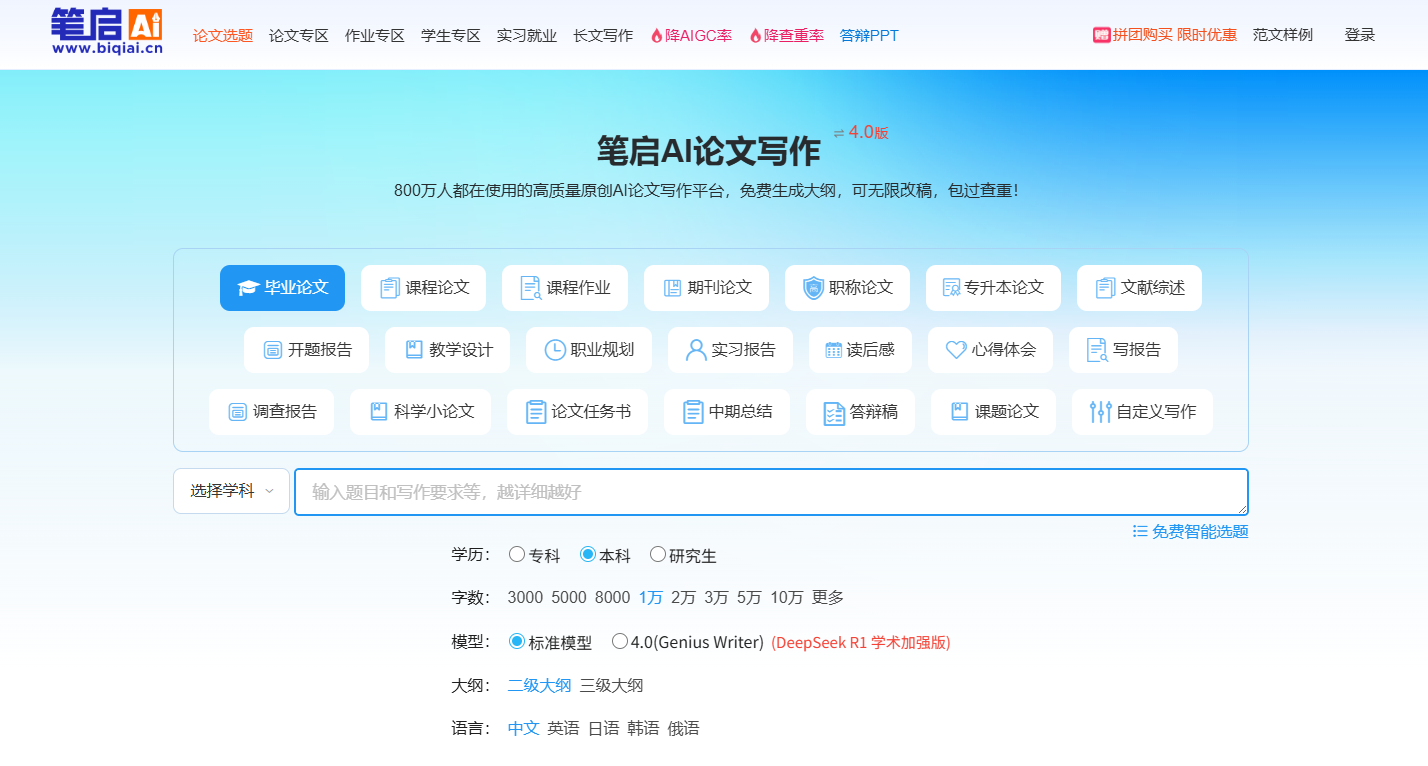Click the 登录 login link
This screenshot has width=1428, height=766.
point(1360,35)
